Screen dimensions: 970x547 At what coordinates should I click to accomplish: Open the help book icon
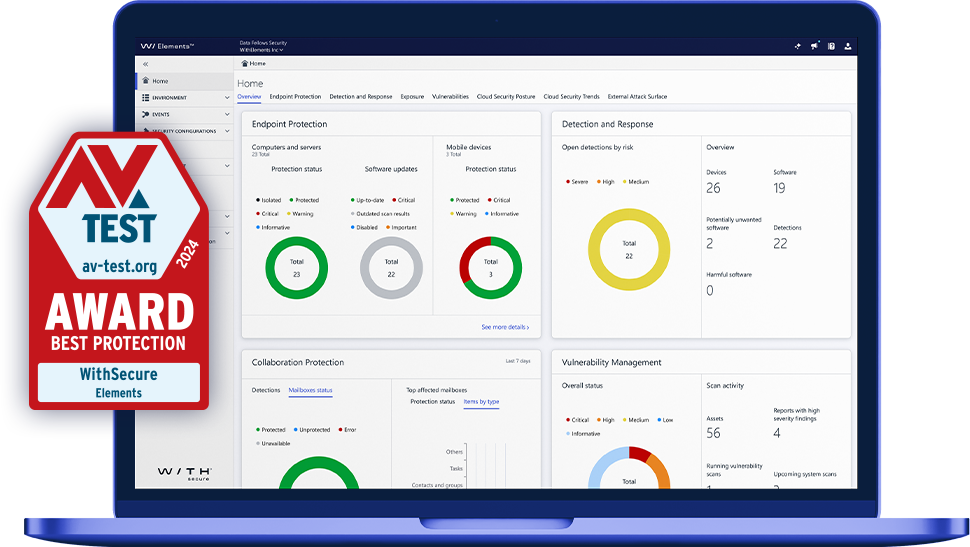point(831,46)
